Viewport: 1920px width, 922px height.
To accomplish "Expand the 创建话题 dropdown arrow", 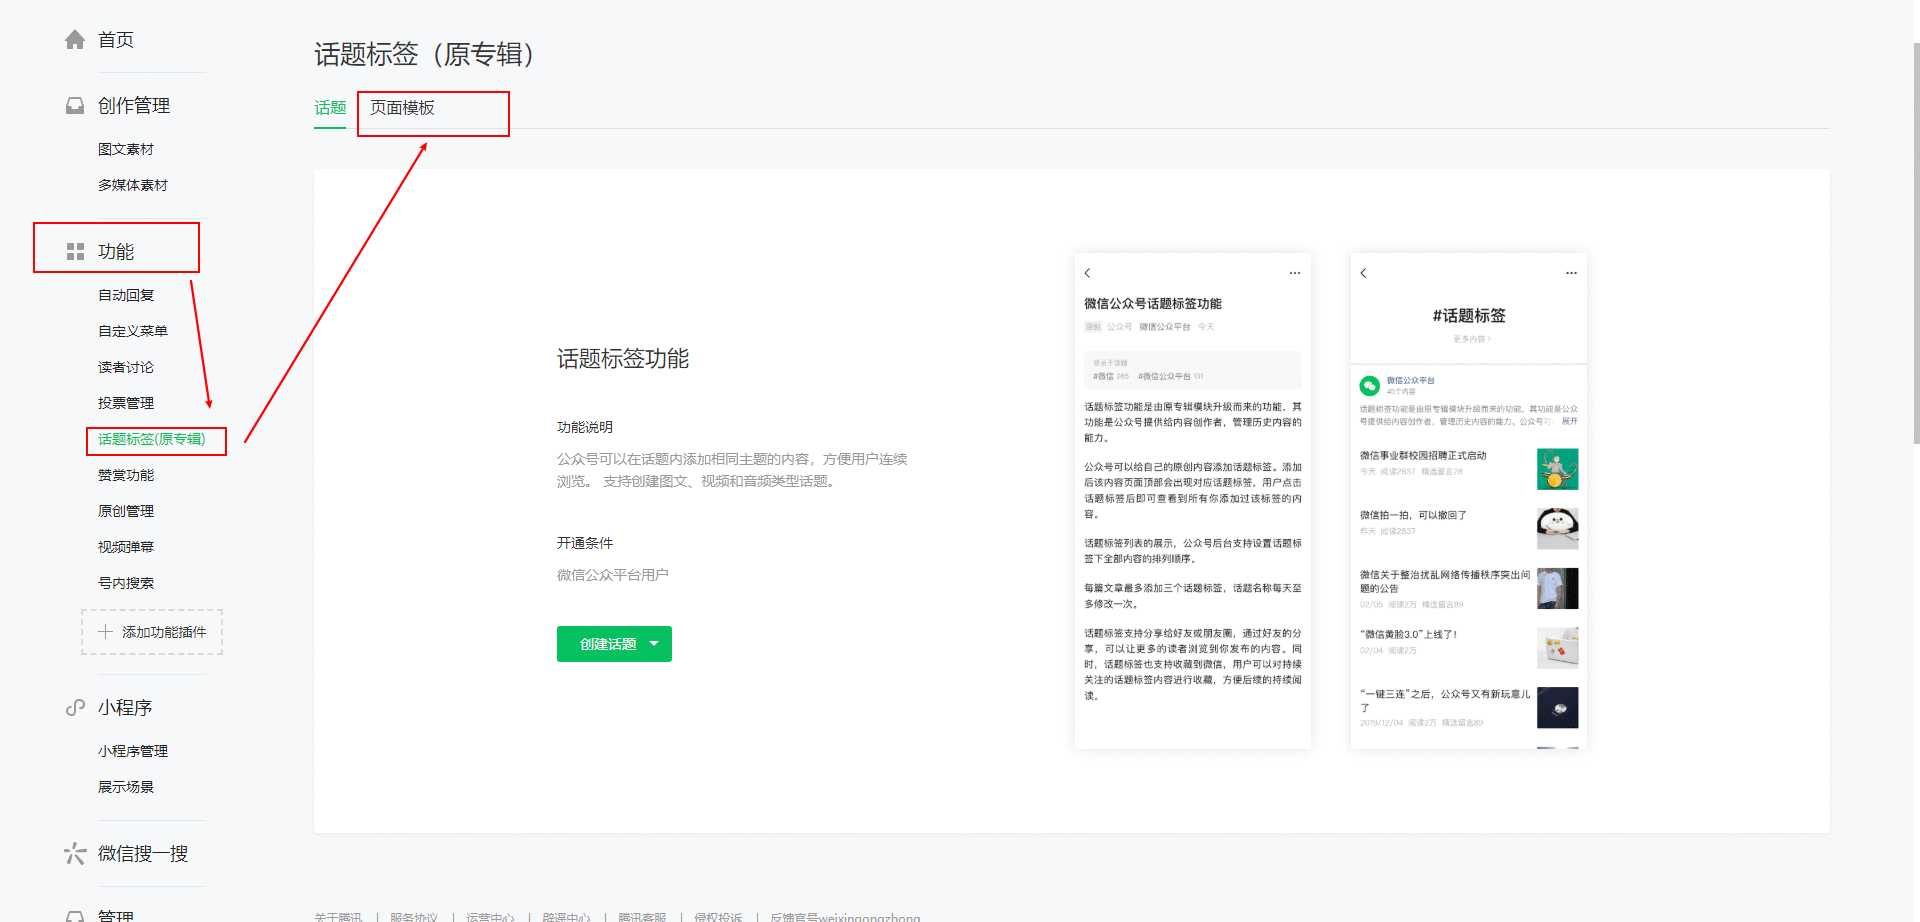I will tap(655, 644).
